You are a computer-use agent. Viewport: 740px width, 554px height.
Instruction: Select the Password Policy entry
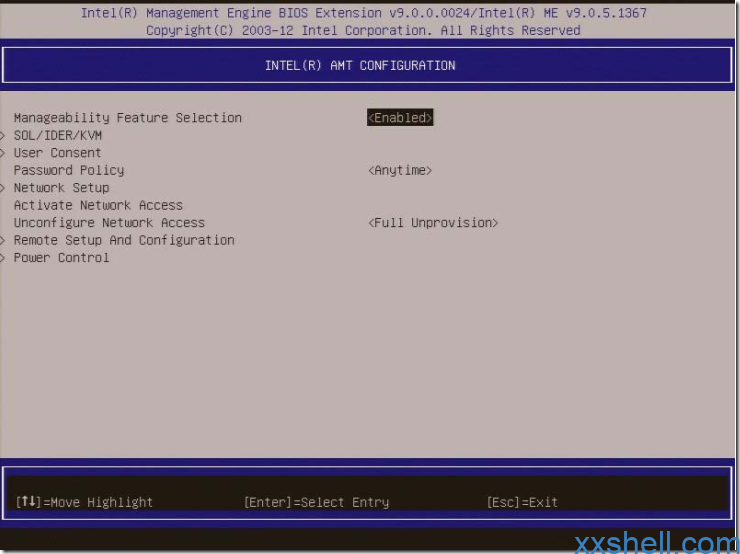(x=69, y=170)
